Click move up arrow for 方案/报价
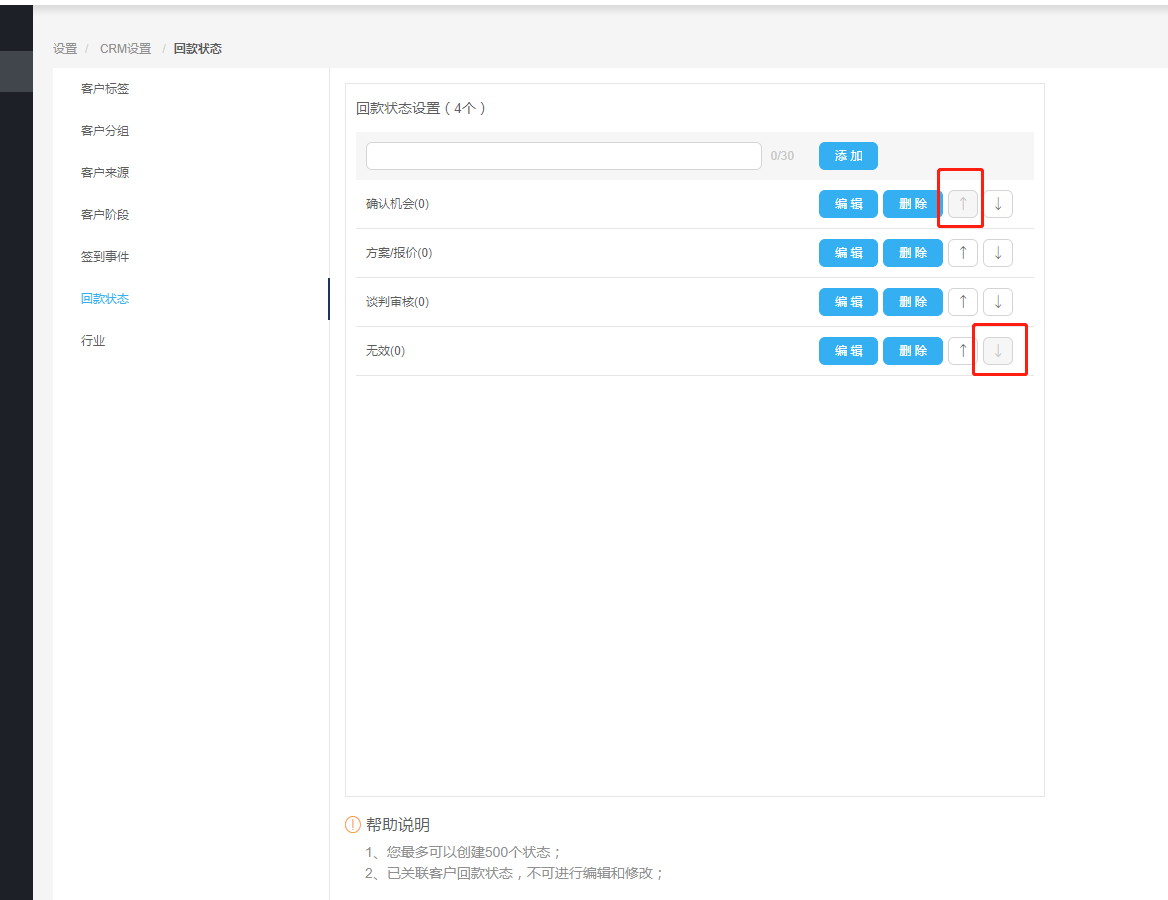Image resolution: width=1168 pixels, height=900 pixels. click(962, 253)
